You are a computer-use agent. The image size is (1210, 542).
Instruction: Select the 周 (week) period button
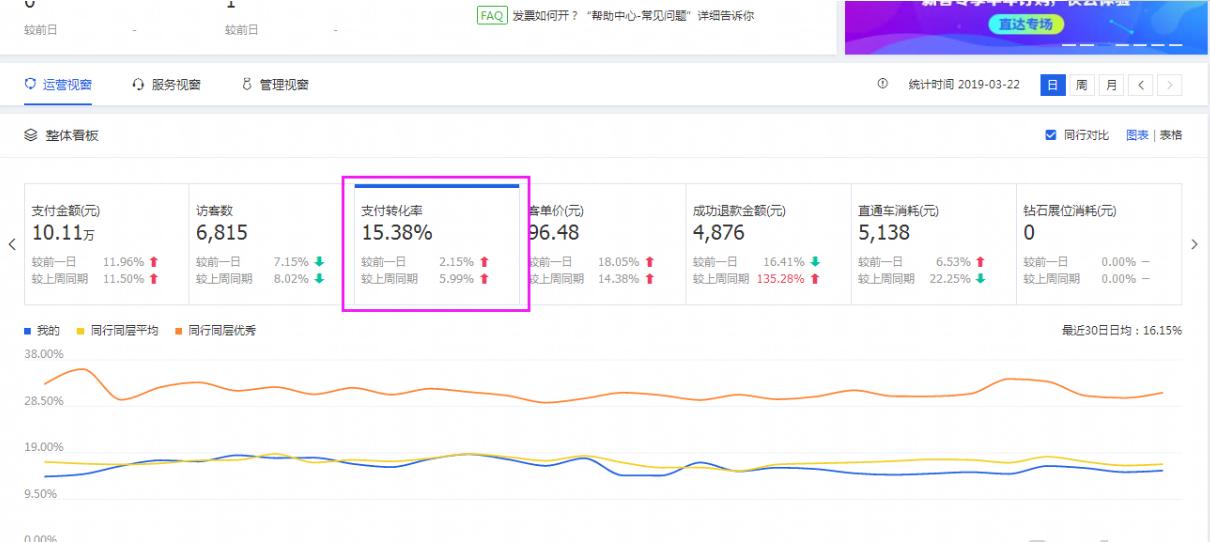[x=1081, y=85]
